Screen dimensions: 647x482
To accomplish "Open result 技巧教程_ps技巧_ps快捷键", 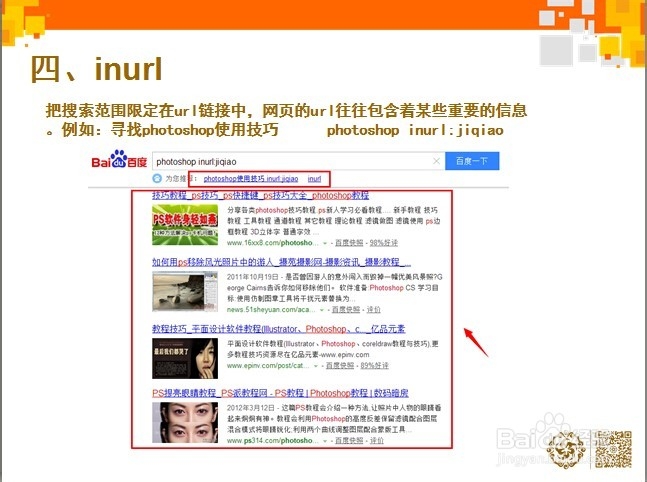I will [260, 195].
